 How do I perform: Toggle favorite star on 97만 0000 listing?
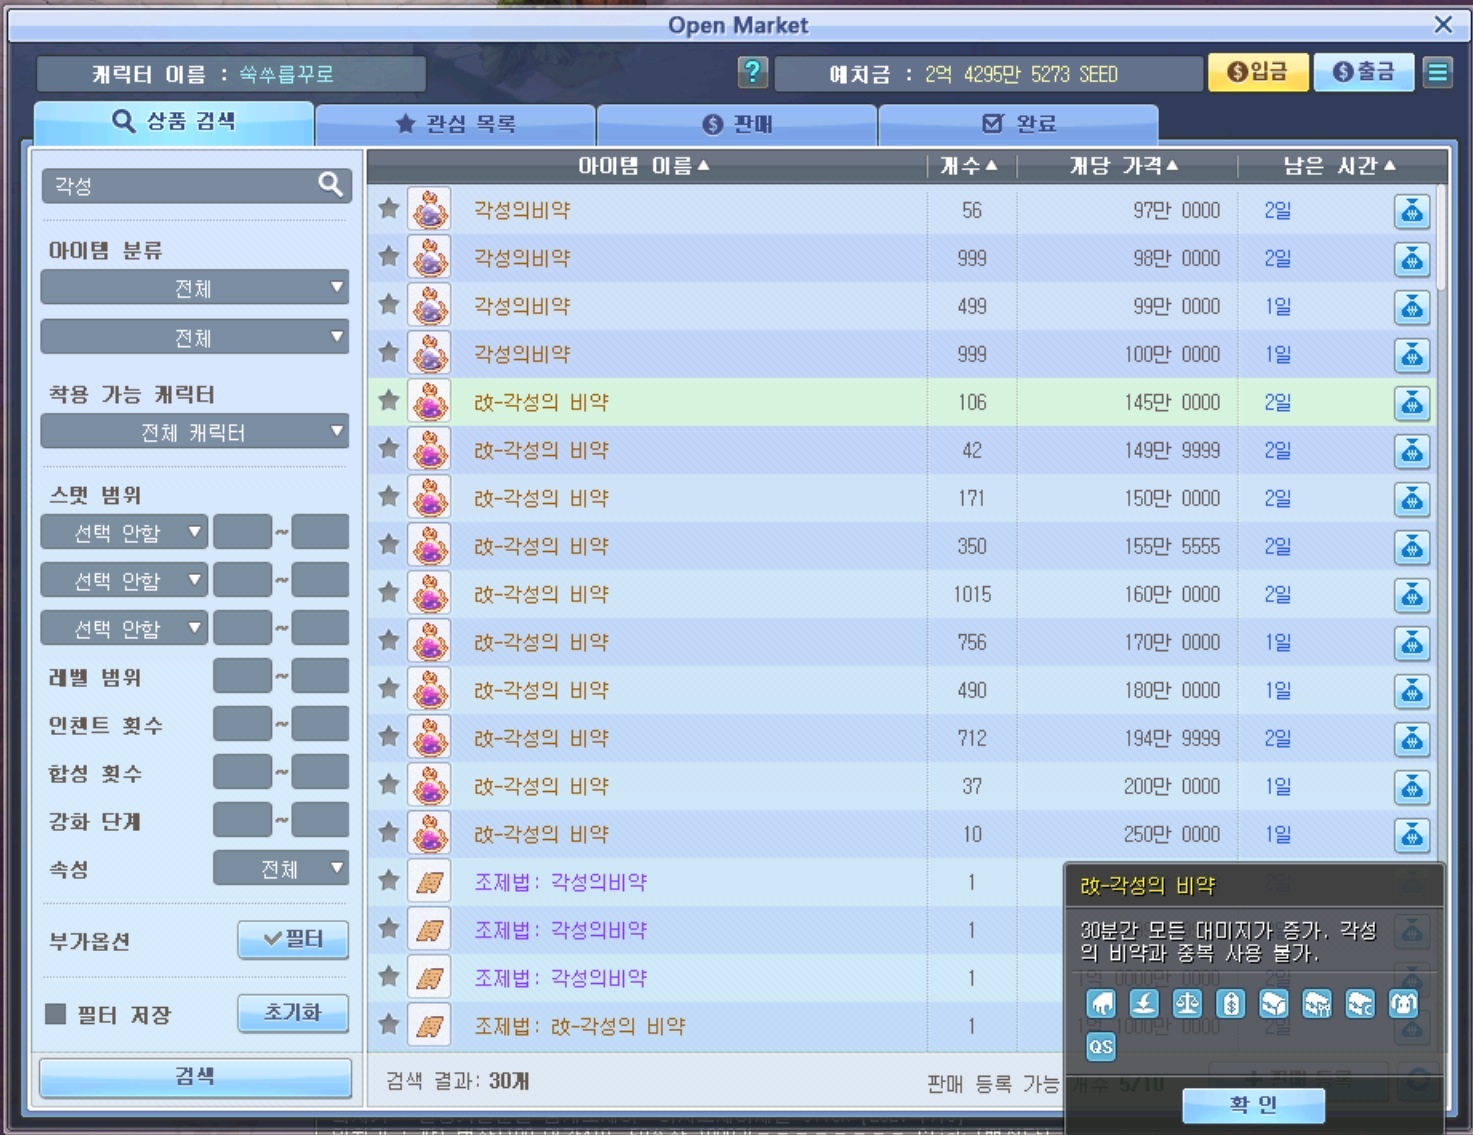[389, 208]
